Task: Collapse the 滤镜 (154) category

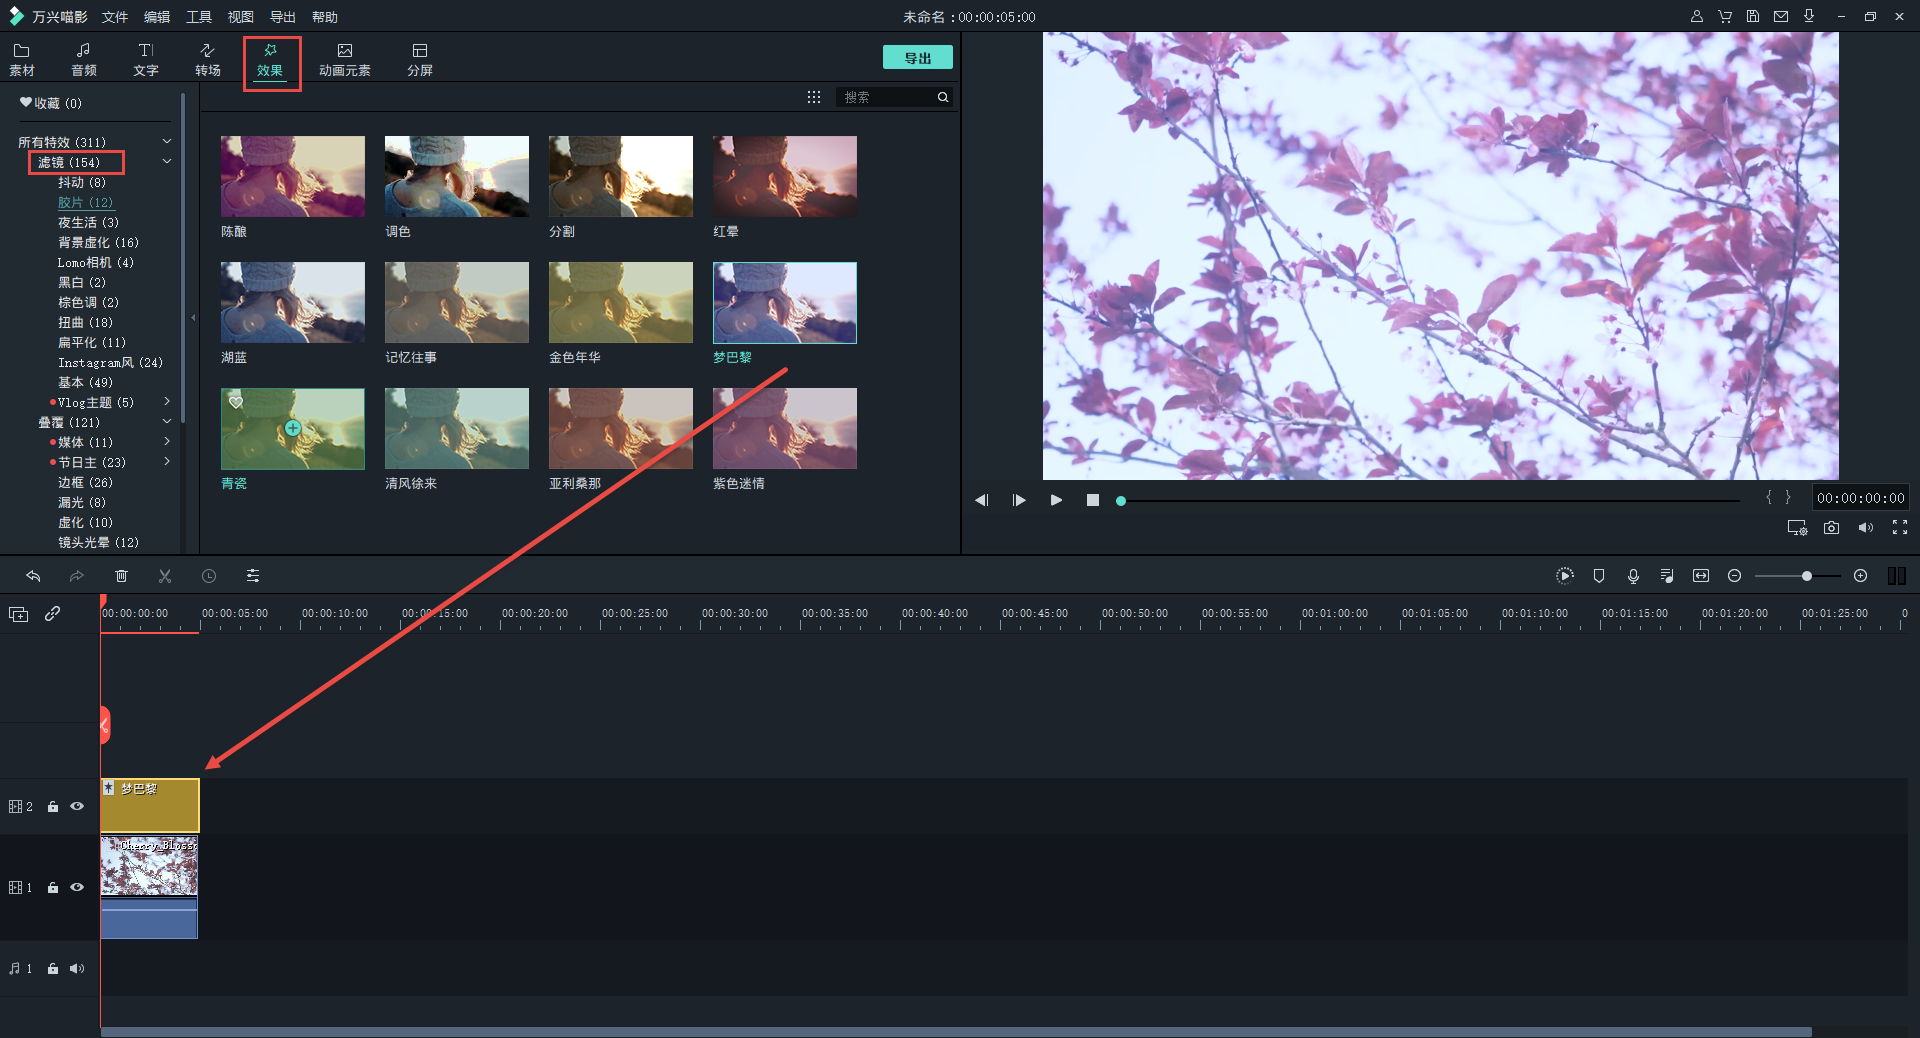Action: point(167,162)
